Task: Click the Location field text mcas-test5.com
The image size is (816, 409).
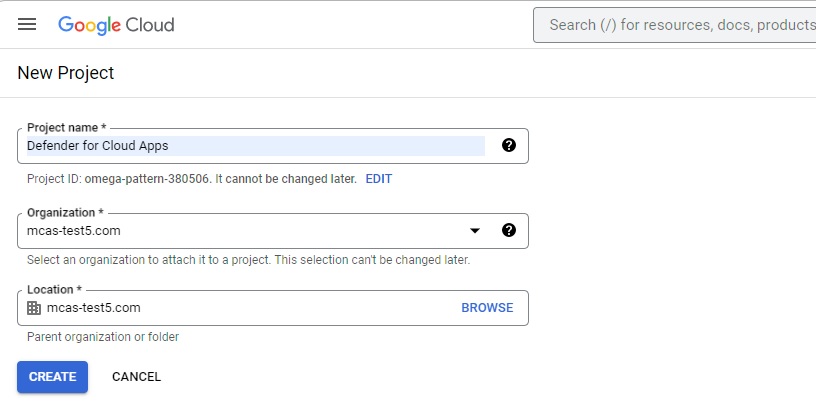Action: pos(94,308)
